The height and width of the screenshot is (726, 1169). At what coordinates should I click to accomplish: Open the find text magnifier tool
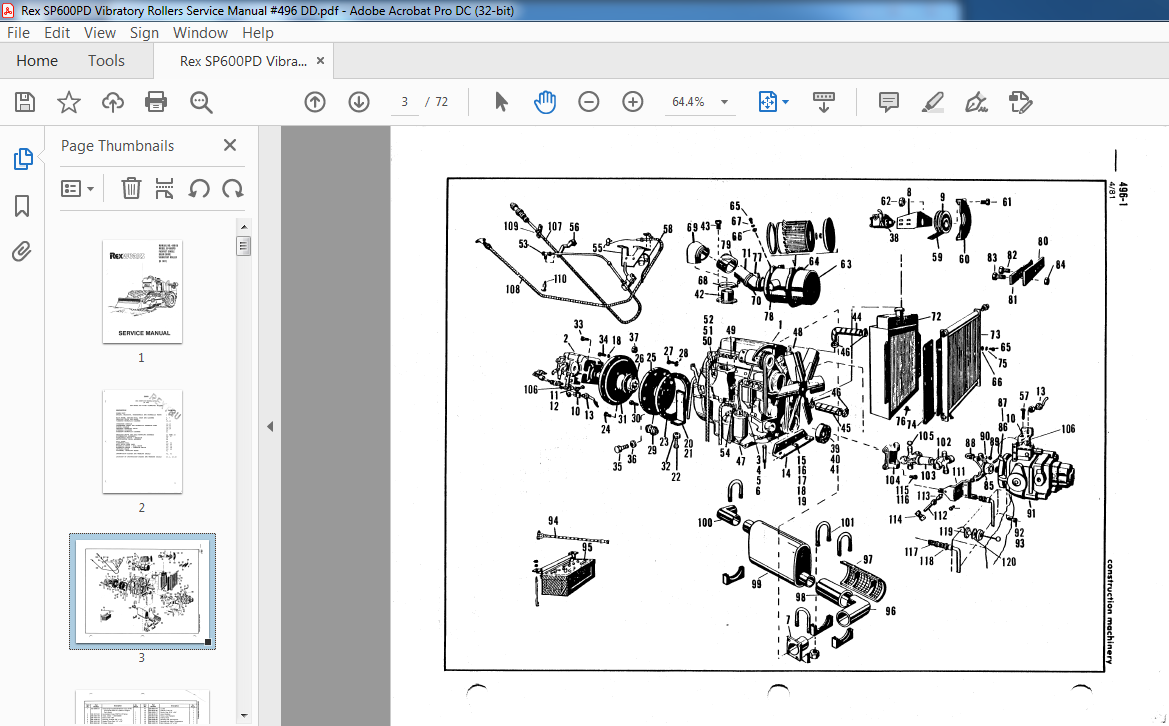point(201,102)
